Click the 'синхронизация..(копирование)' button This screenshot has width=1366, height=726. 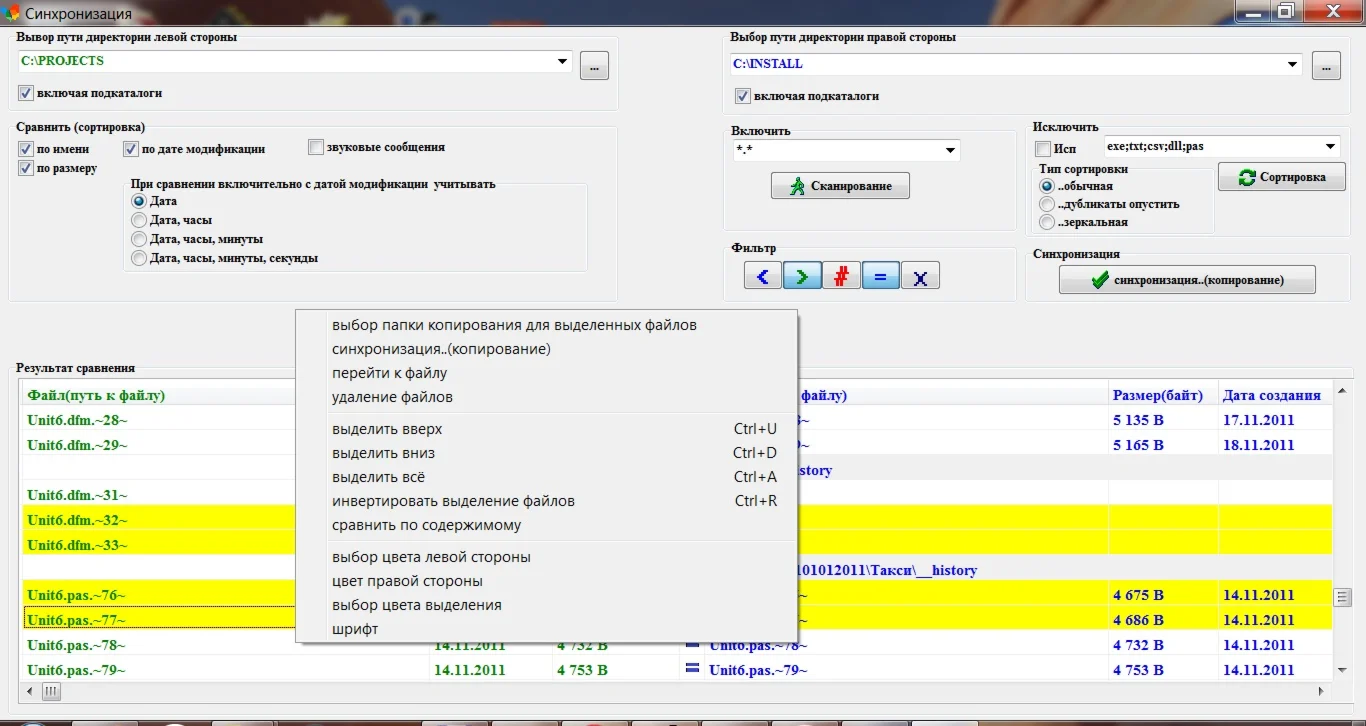(1187, 281)
